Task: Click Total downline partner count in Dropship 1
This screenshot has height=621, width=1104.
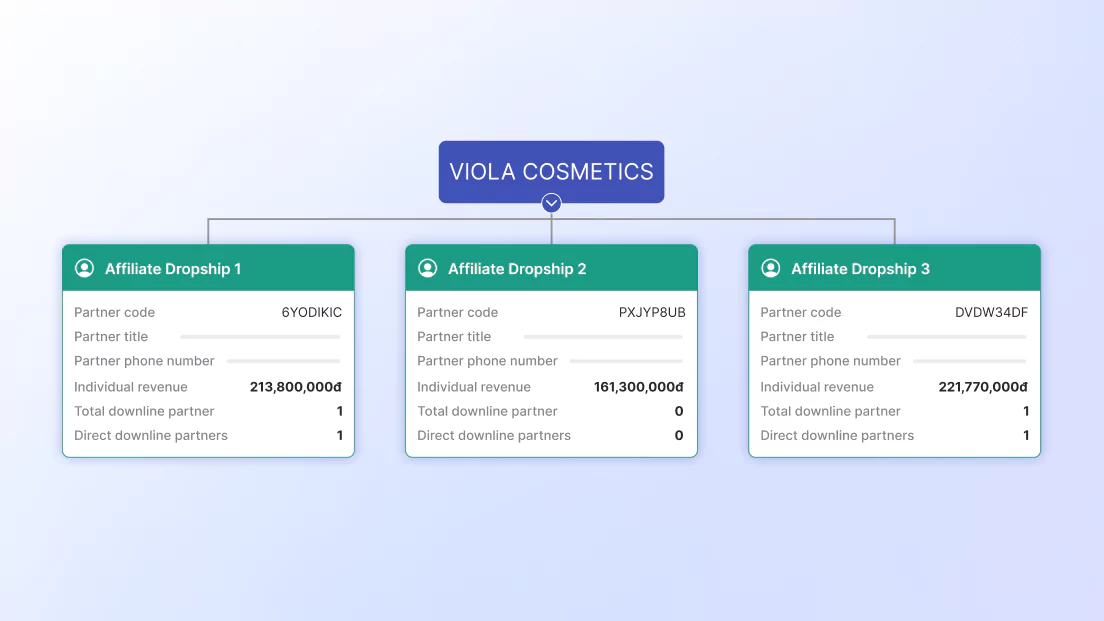Action: [340, 411]
